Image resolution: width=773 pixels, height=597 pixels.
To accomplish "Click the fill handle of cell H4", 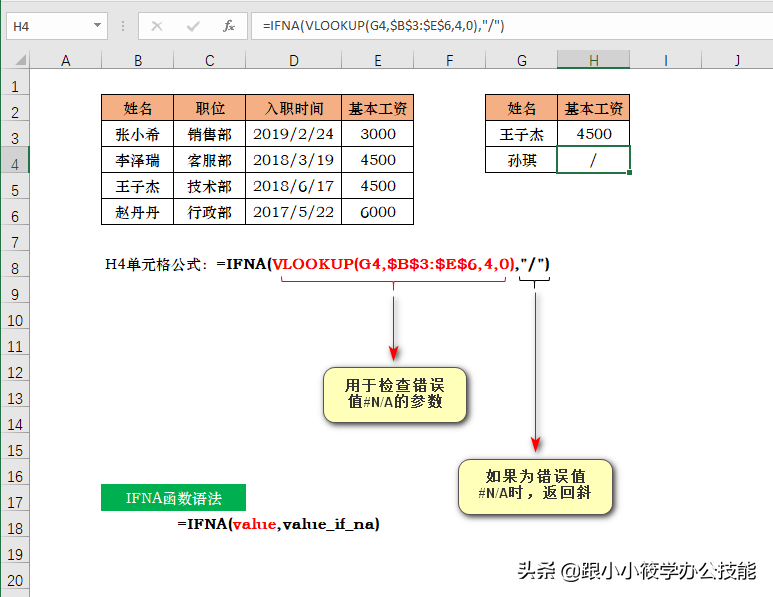I will click(x=630, y=173).
